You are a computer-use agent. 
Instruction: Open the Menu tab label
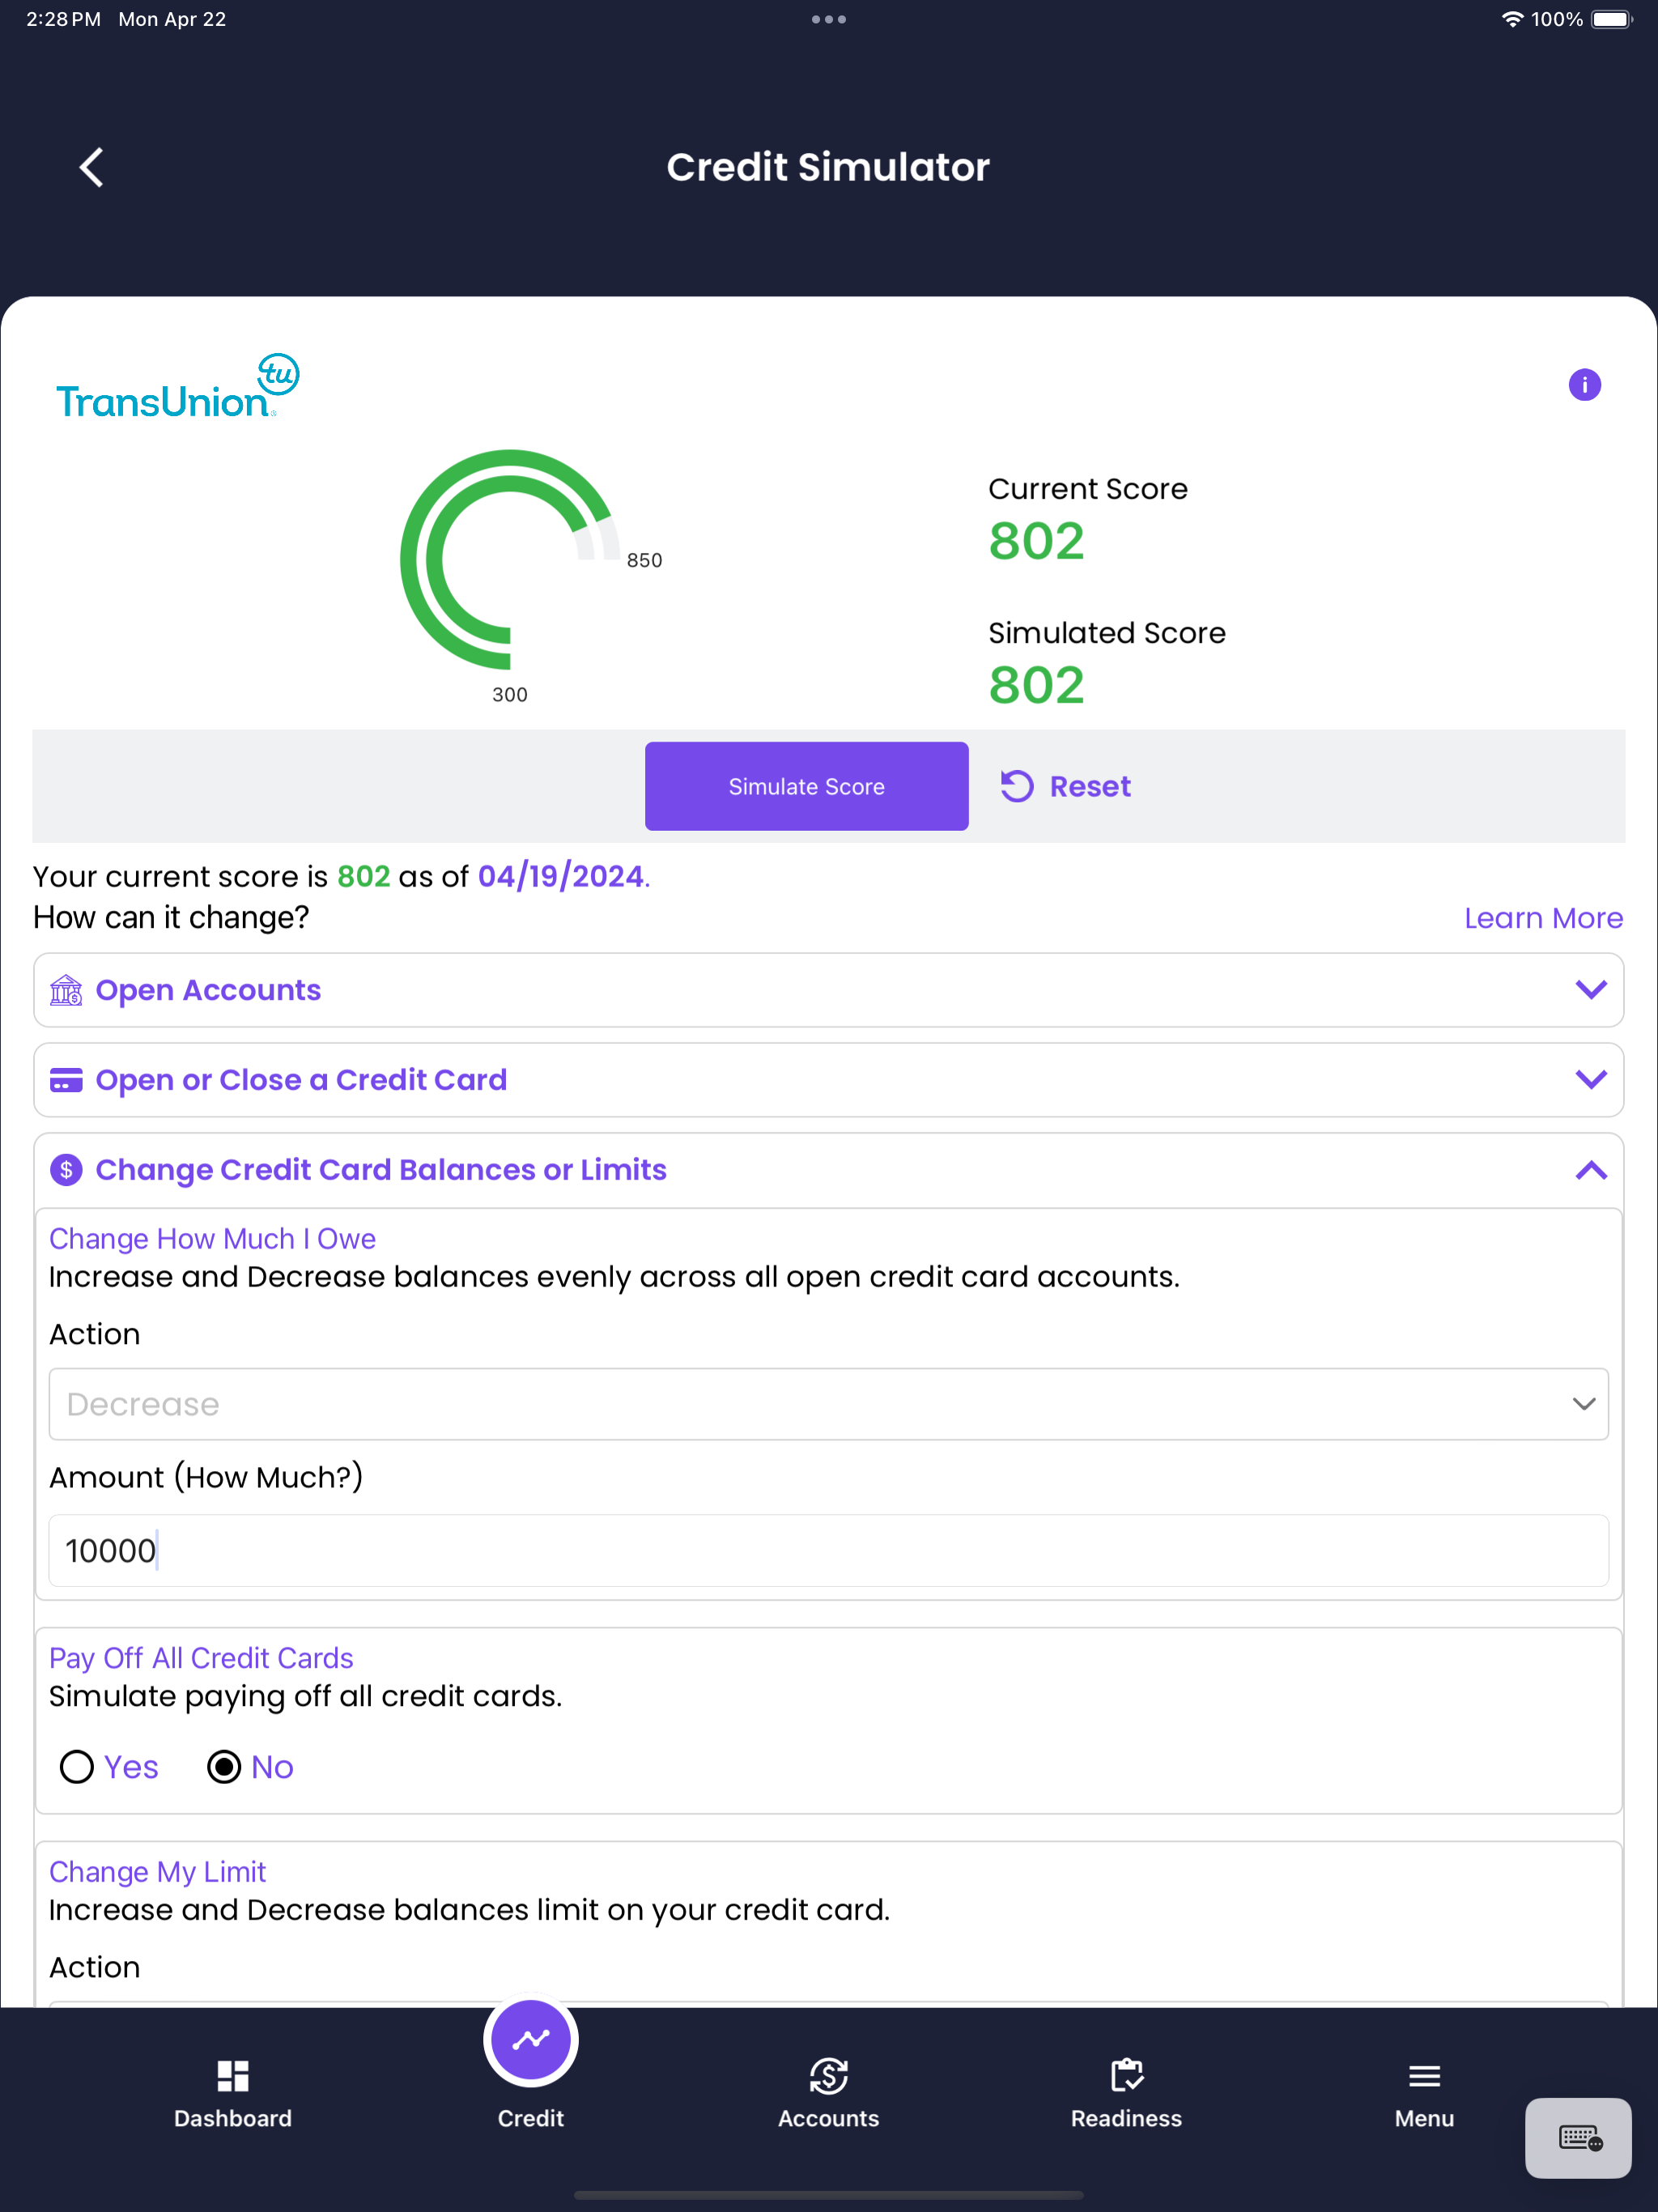point(1424,2118)
